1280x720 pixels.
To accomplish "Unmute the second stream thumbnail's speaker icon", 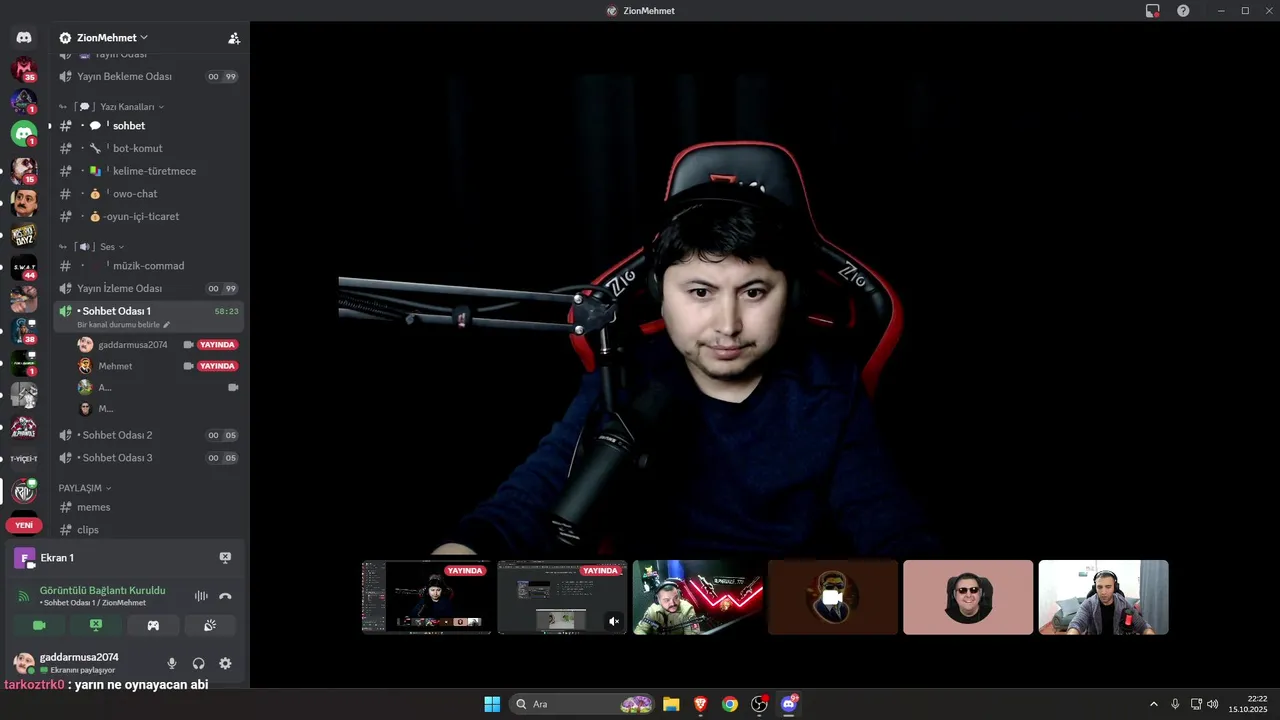I will 614,621.
